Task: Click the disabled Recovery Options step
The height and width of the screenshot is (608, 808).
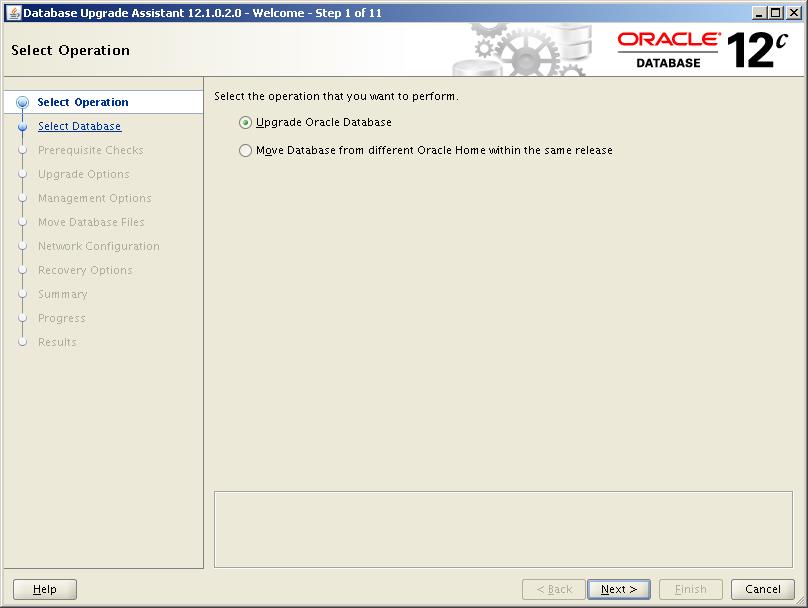Action: pos(85,270)
